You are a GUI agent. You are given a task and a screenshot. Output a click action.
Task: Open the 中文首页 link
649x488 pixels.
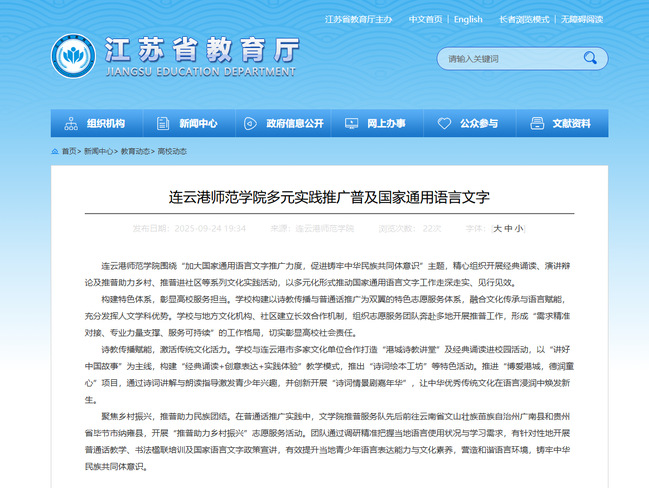[x=424, y=19]
